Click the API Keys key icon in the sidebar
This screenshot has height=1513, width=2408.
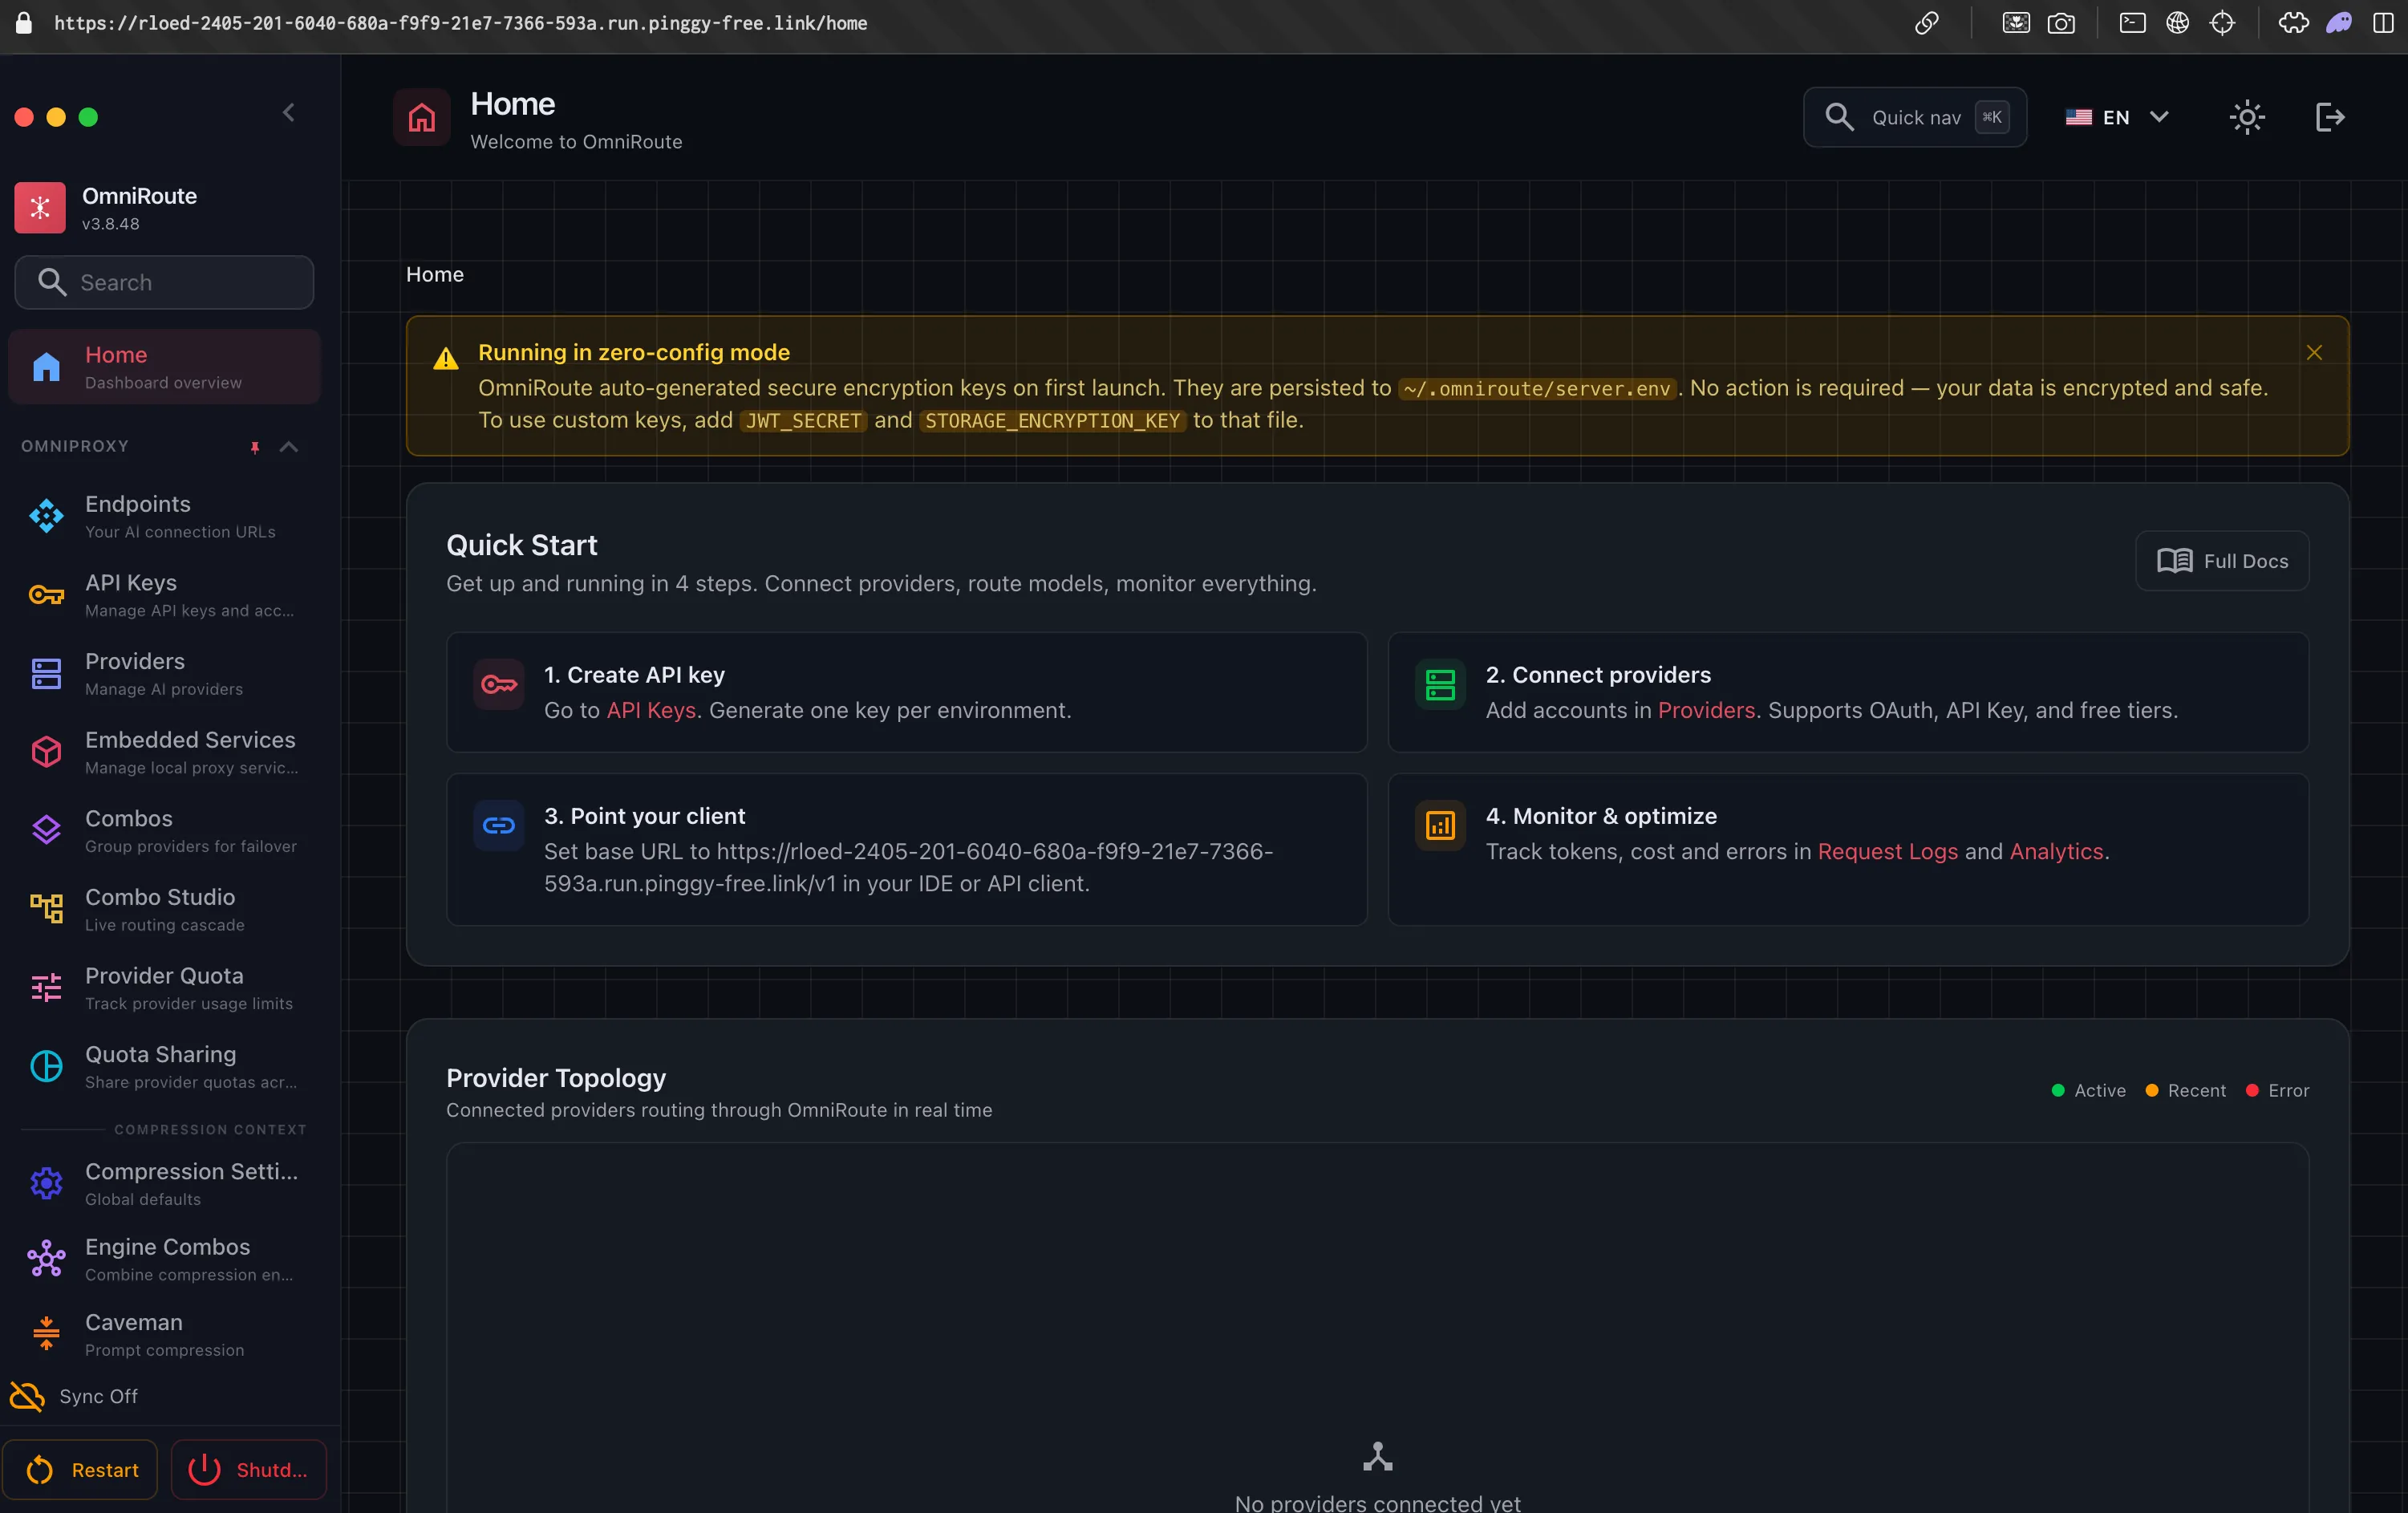46,595
